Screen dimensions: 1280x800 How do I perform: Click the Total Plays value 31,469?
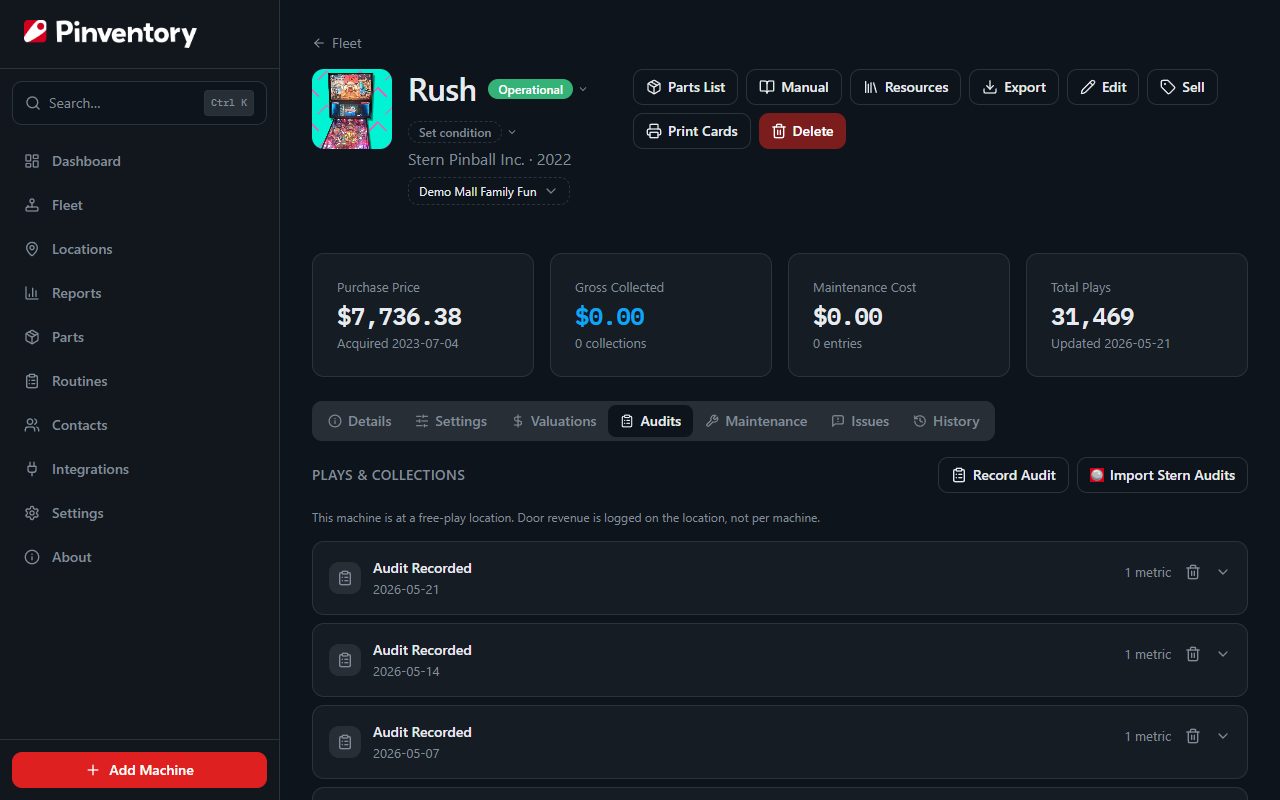pyautogui.click(x=1092, y=317)
